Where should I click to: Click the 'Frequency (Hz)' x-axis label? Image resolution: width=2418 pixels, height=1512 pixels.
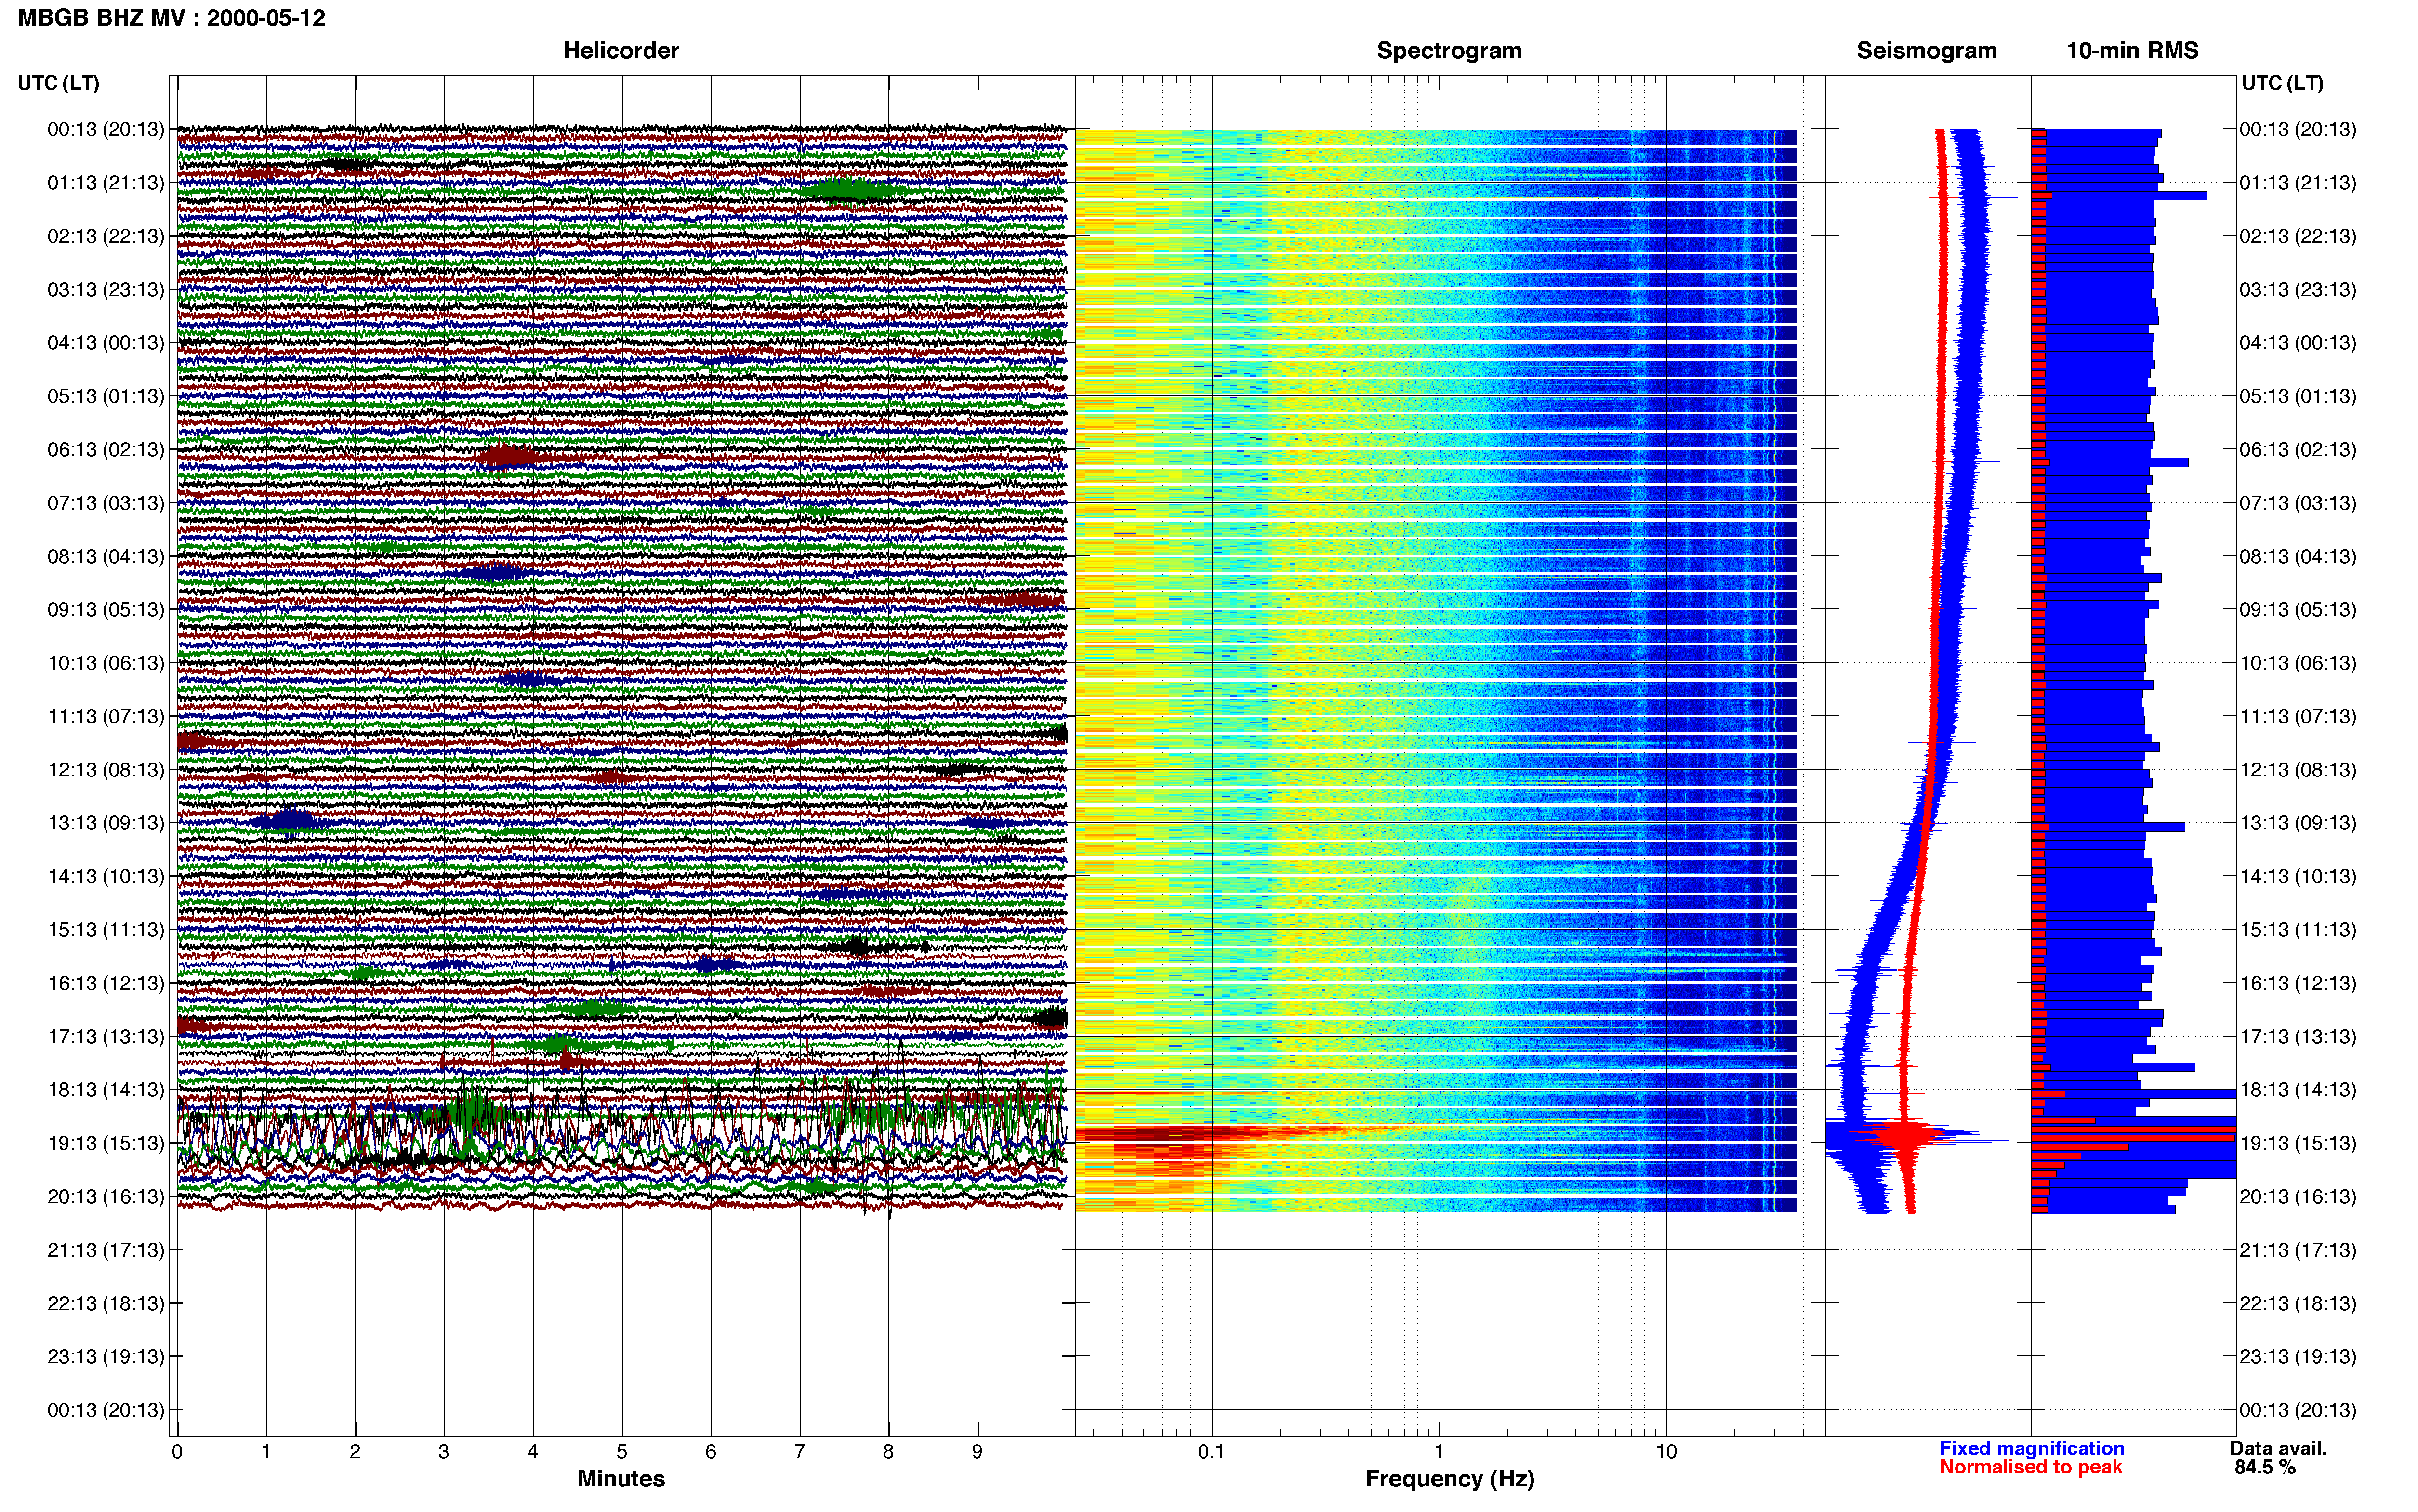pyautogui.click(x=1449, y=1479)
